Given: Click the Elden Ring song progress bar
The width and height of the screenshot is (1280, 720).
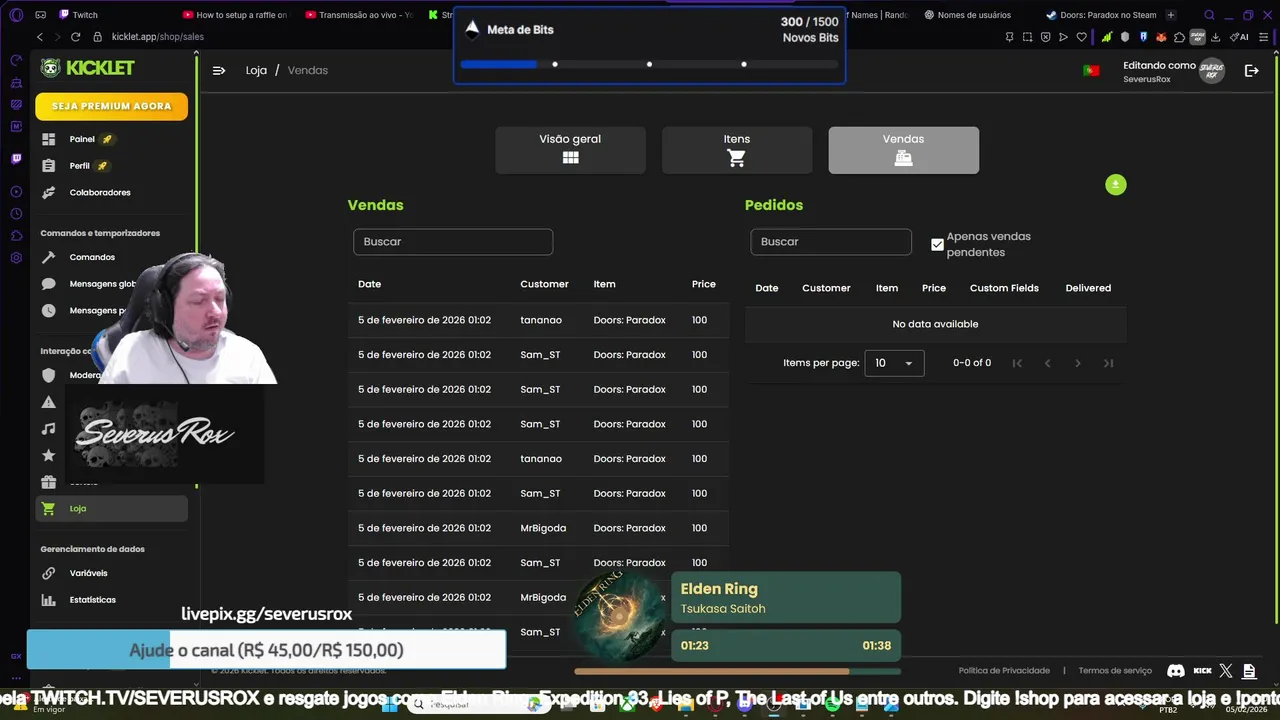Looking at the screenshot, I should [x=737, y=671].
